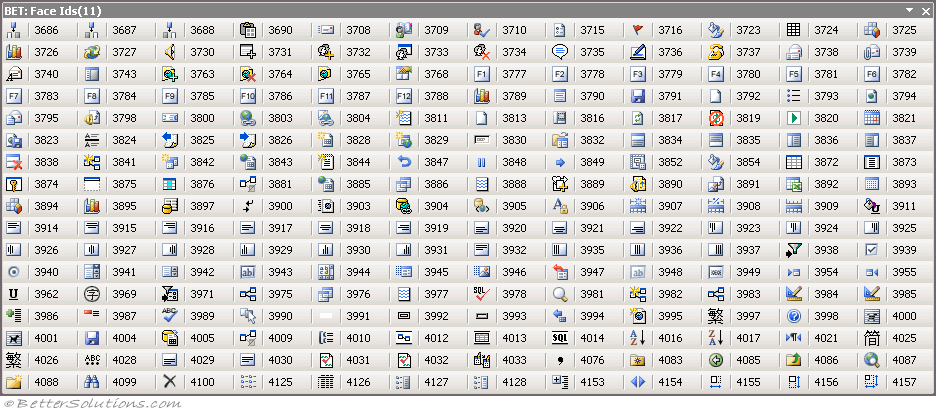Click the pilcrow direction icon 4021
This screenshot has height=411, width=936.
[x=794, y=338]
